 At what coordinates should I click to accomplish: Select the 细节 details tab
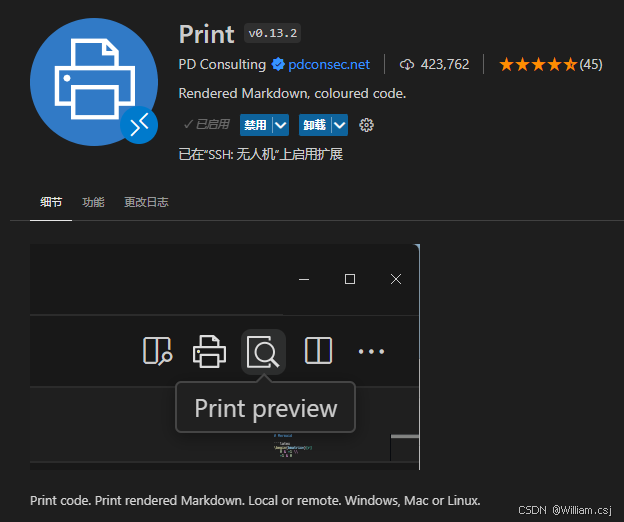[x=51, y=202]
